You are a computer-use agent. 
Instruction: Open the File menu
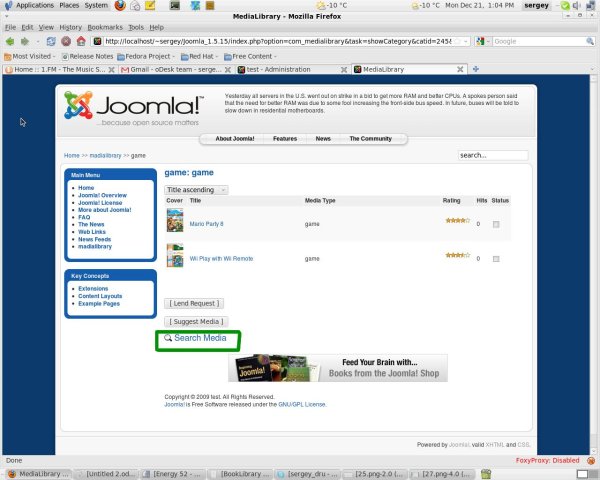click(x=10, y=27)
